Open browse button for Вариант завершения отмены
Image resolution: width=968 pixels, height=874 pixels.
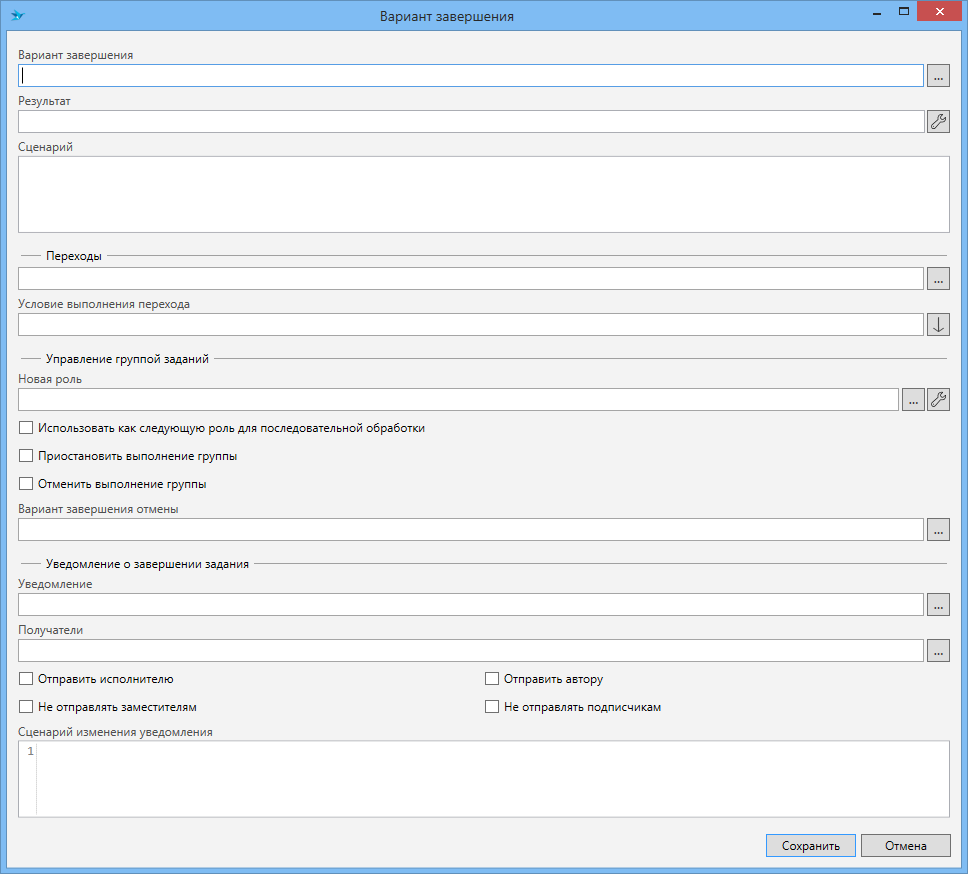click(938, 530)
